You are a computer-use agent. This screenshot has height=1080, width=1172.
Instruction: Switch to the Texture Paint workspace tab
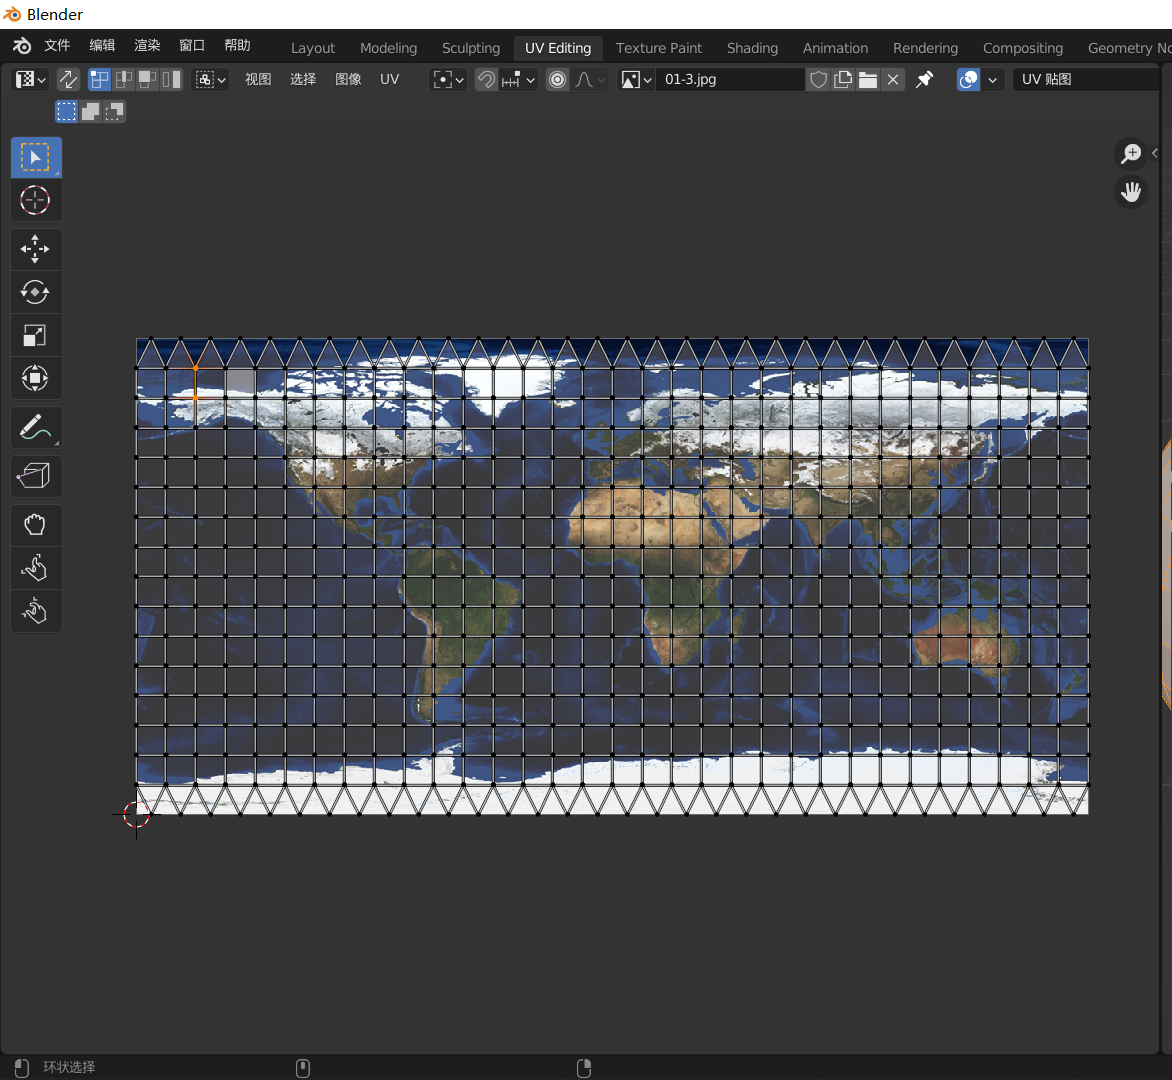[x=658, y=48]
